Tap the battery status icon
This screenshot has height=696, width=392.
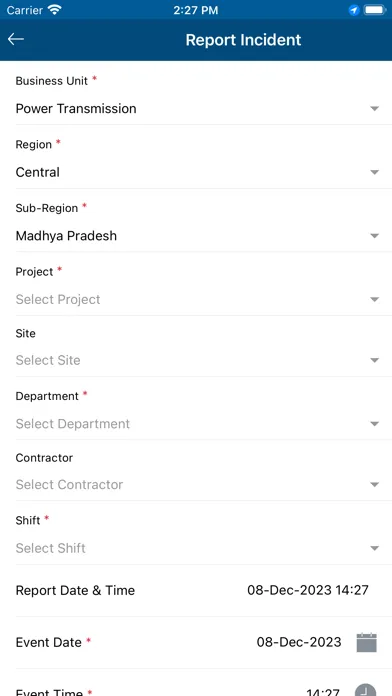click(375, 10)
